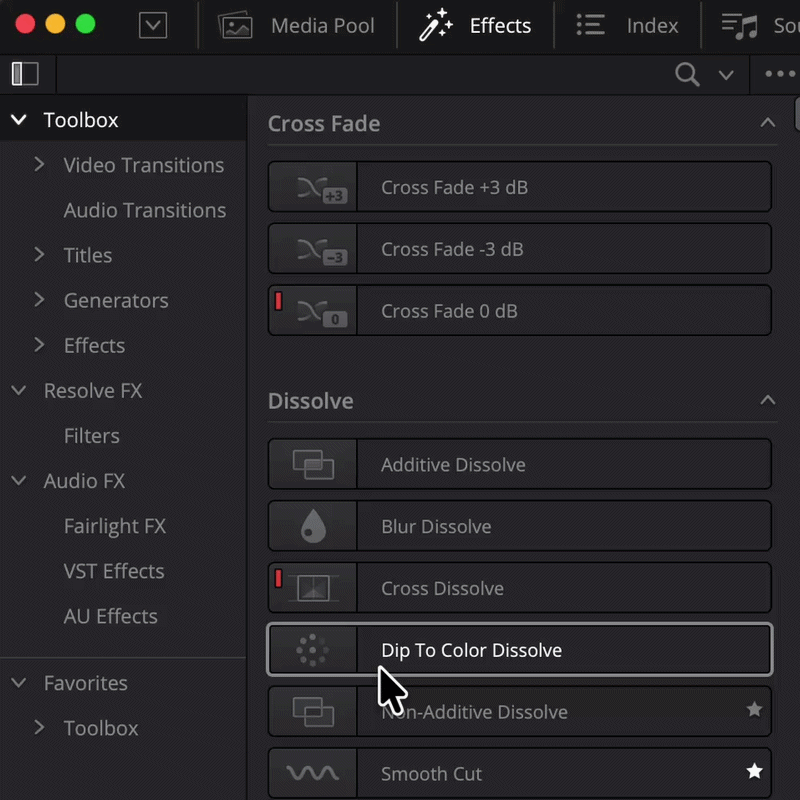Click the green fullscreen window button
This screenshot has height=800, width=800.
coord(85,24)
